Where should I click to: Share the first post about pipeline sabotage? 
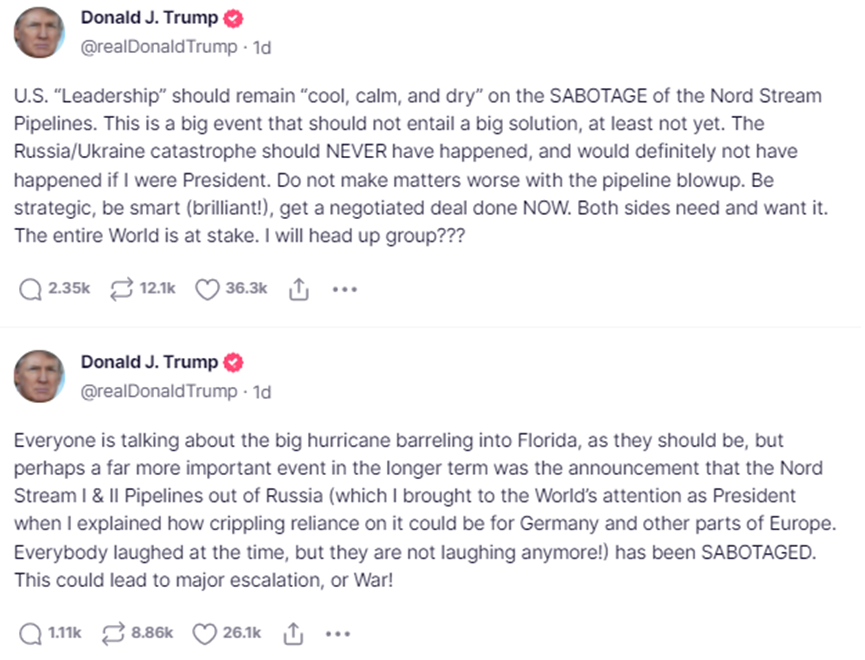click(x=297, y=289)
